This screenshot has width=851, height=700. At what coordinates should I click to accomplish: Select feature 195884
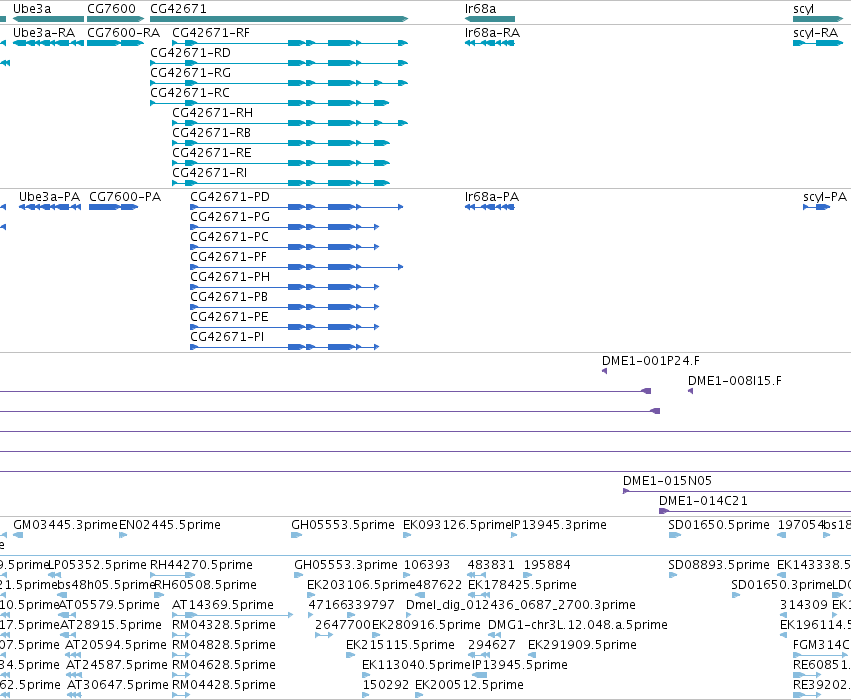pyautogui.click(x=547, y=565)
